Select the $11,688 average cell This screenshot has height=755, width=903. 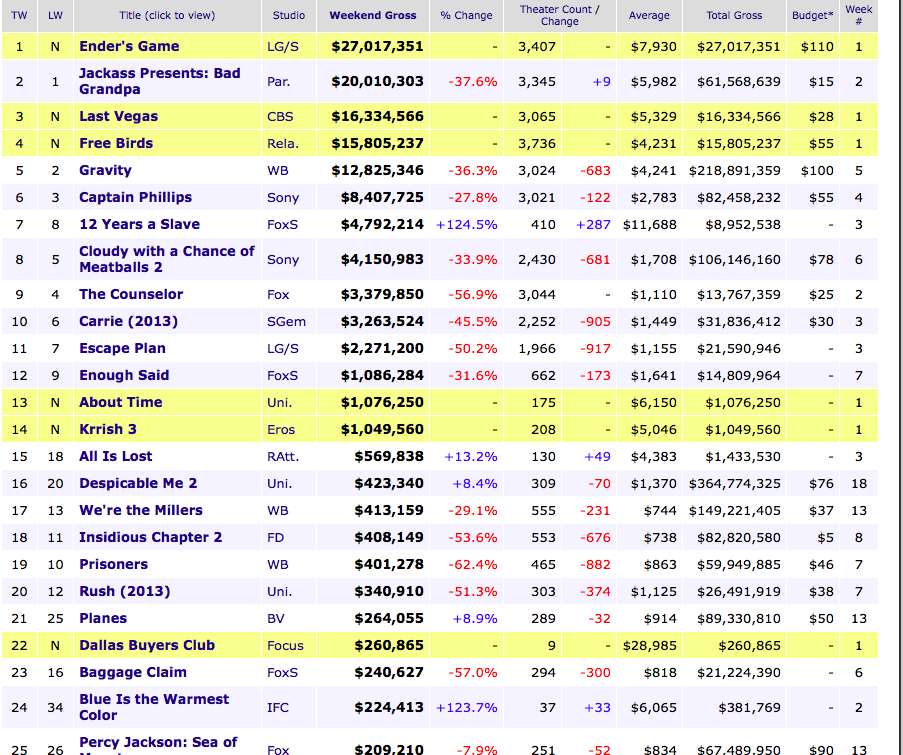coord(649,225)
